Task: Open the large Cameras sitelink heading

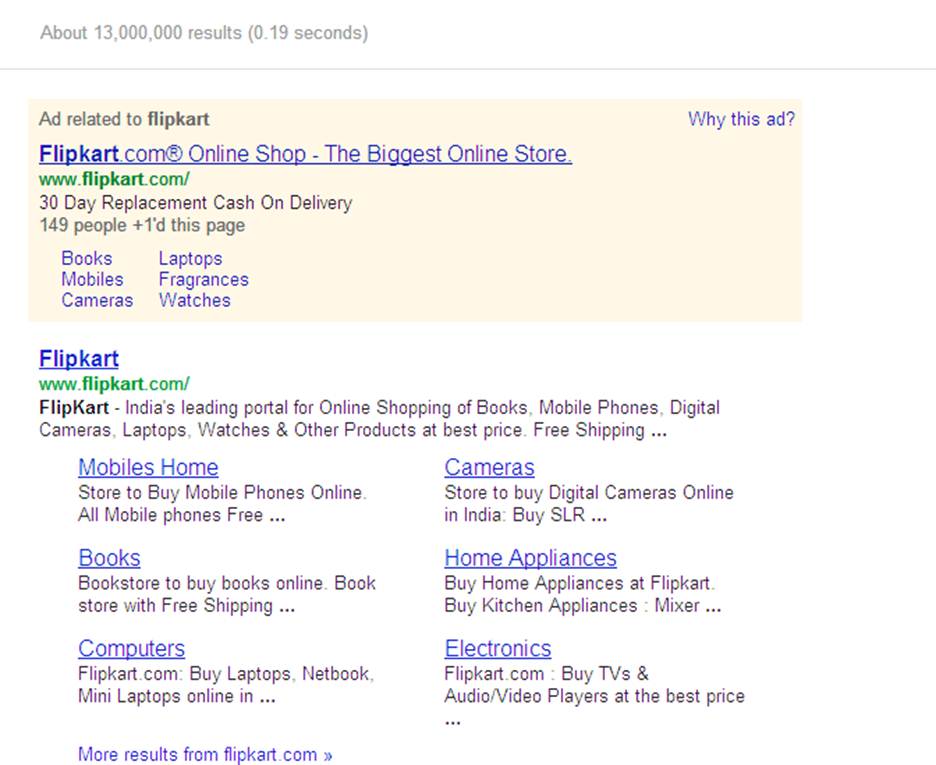Action: [489, 467]
